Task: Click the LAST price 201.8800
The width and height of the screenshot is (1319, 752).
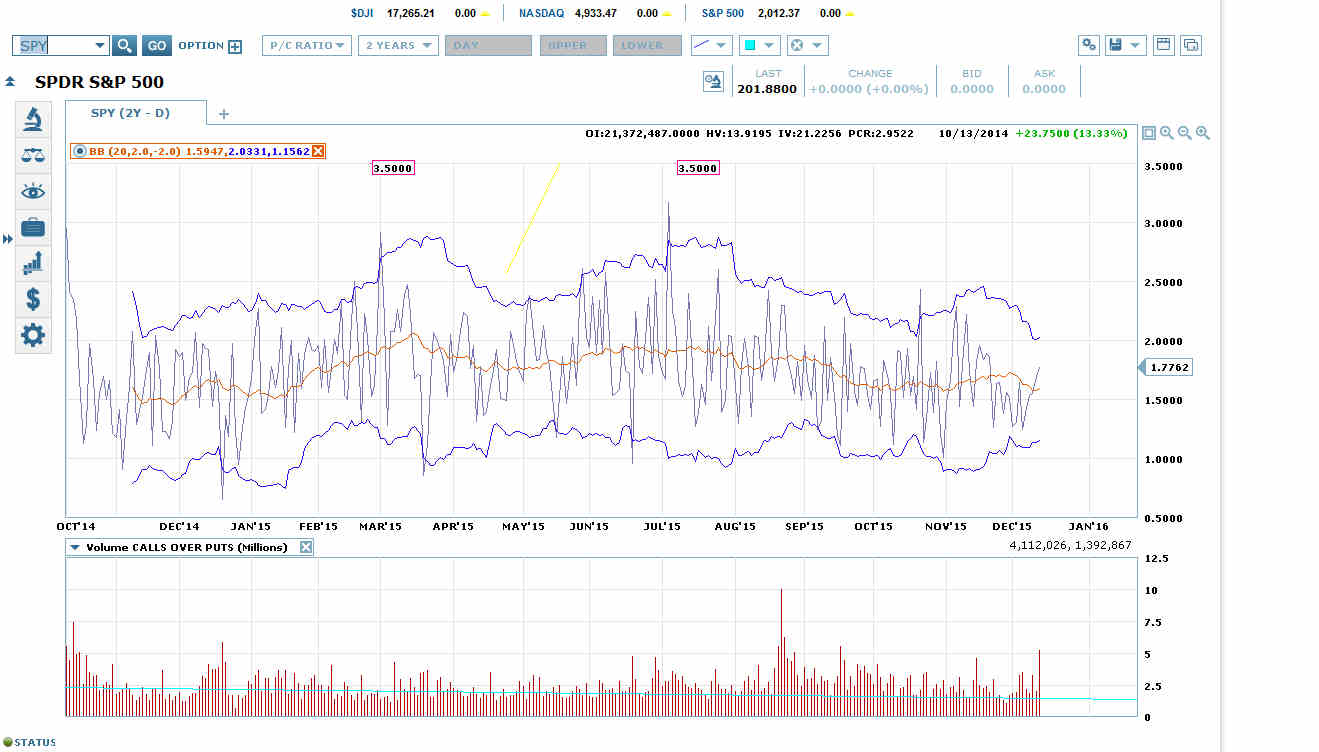Action: coord(769,89)
